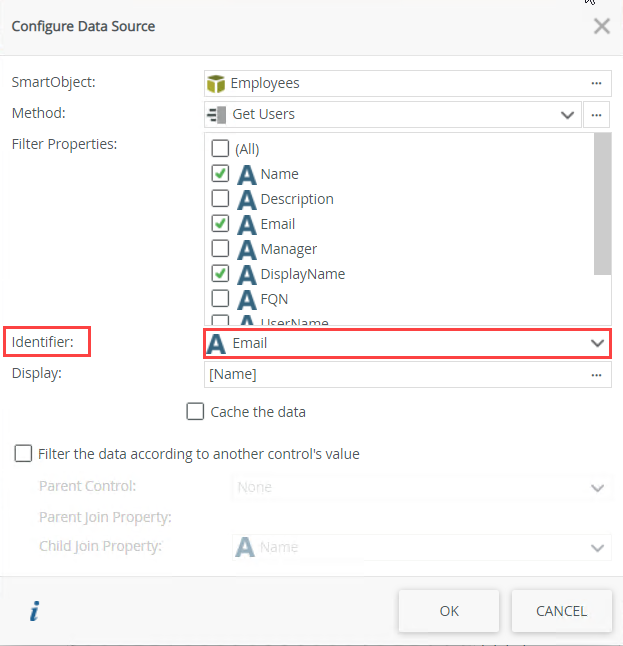Click the Get Users method list icon
The height and width of the screenshot is (646, 623).
coord(217,115)
